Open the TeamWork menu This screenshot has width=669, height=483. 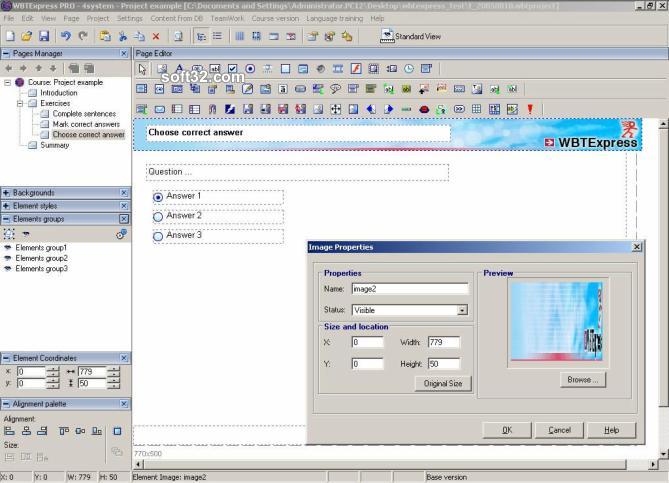pos(225,18)
